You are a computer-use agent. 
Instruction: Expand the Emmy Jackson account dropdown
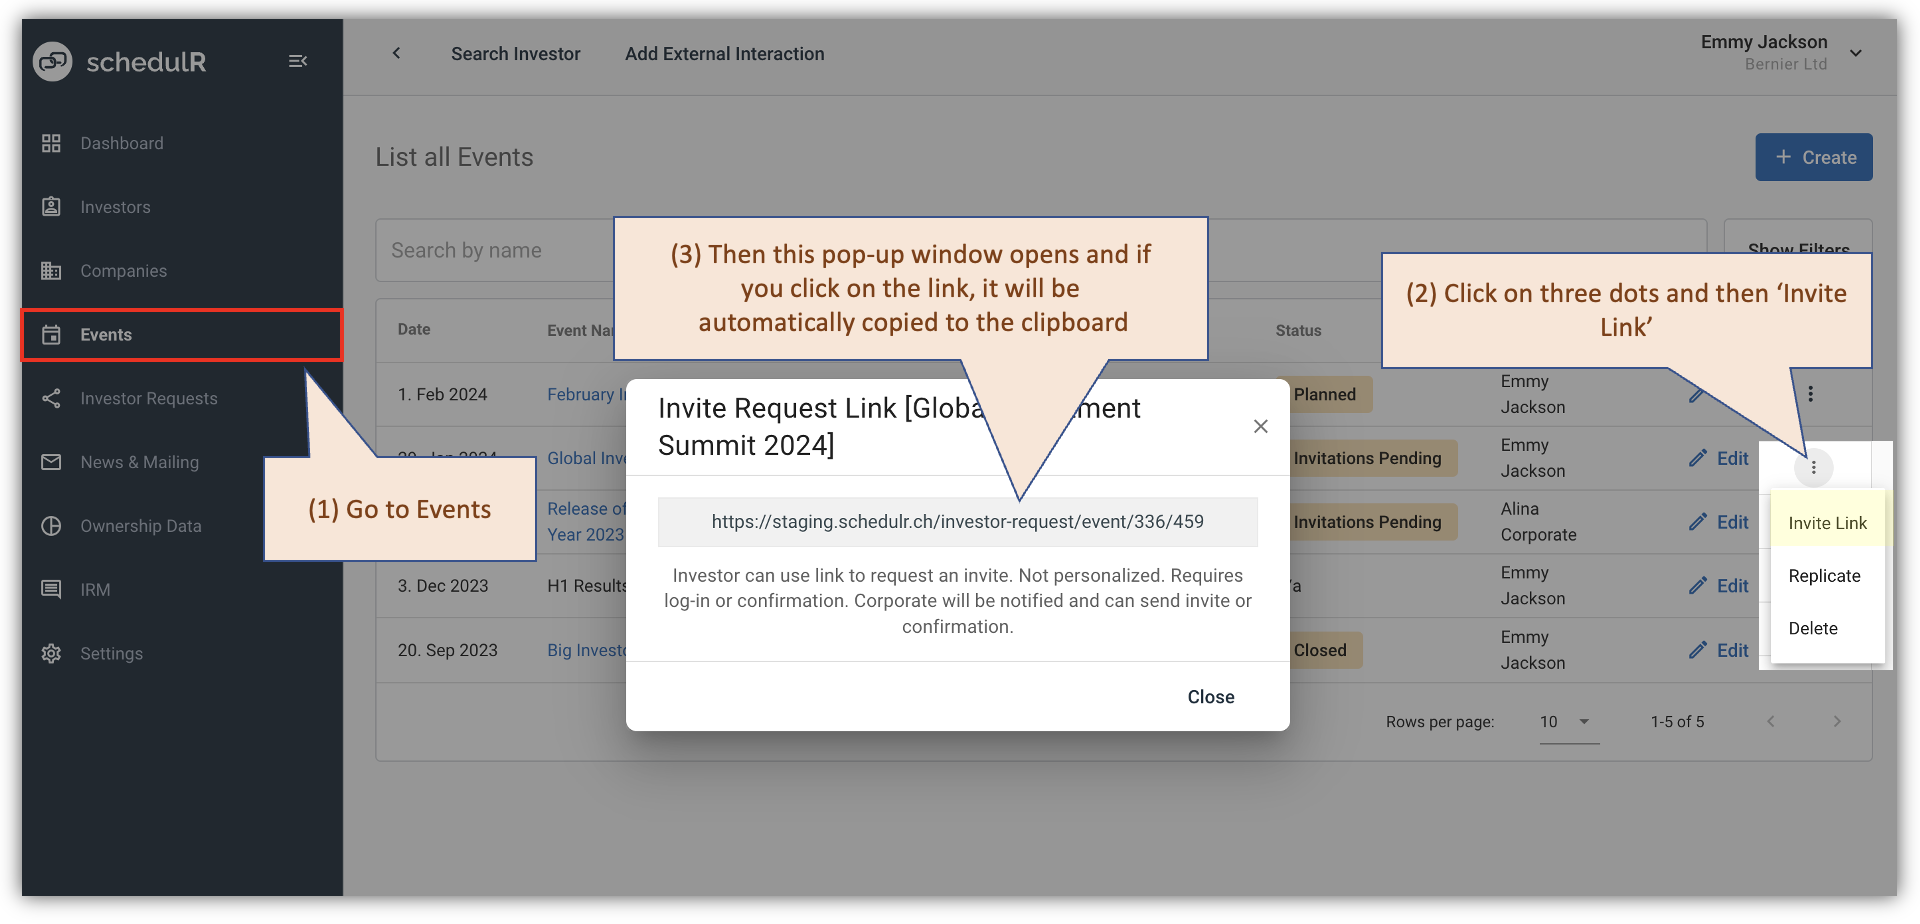(x=1856, y=54)
